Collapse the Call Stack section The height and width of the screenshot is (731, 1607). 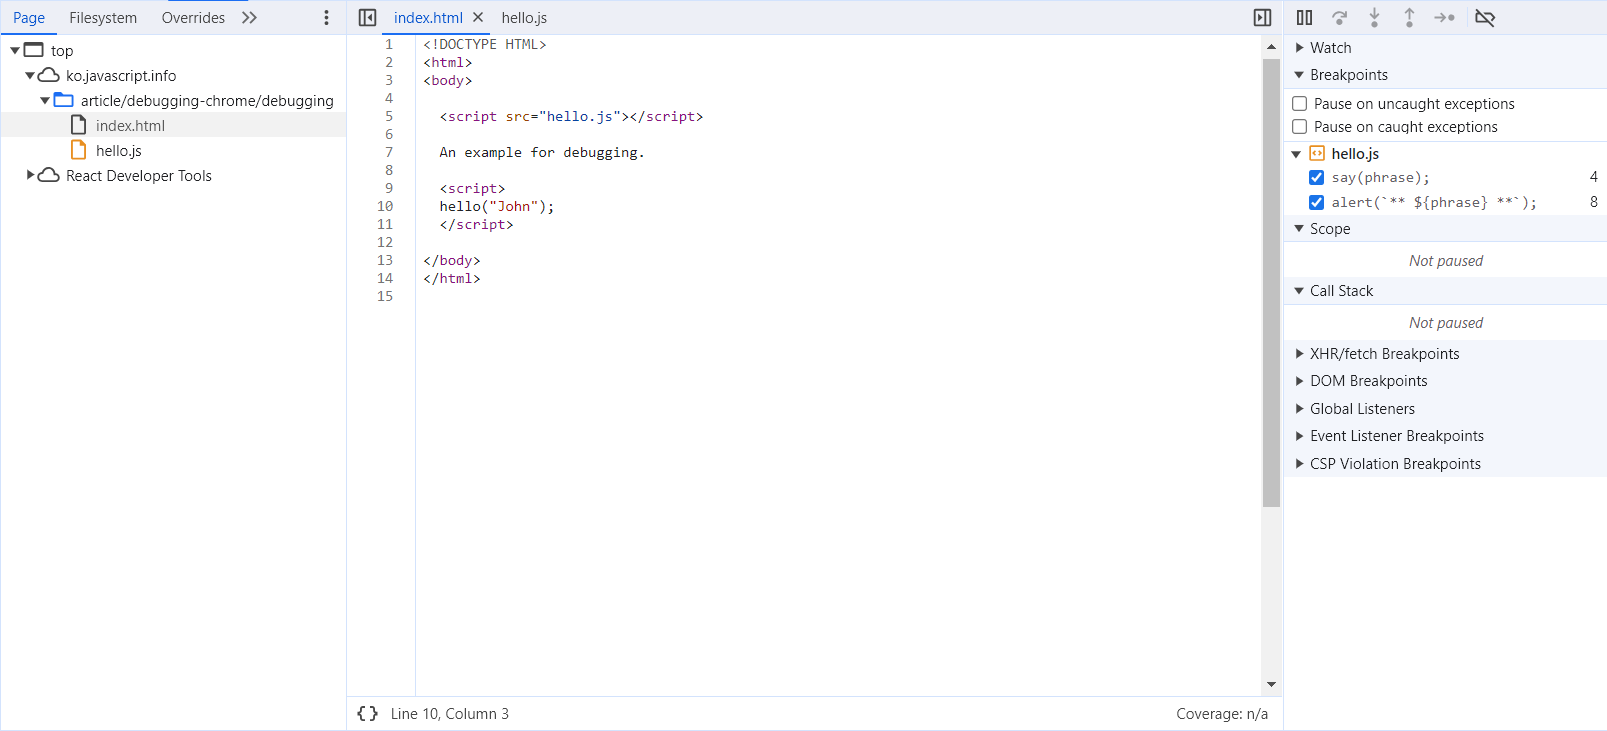click(x=1300, y=291)
